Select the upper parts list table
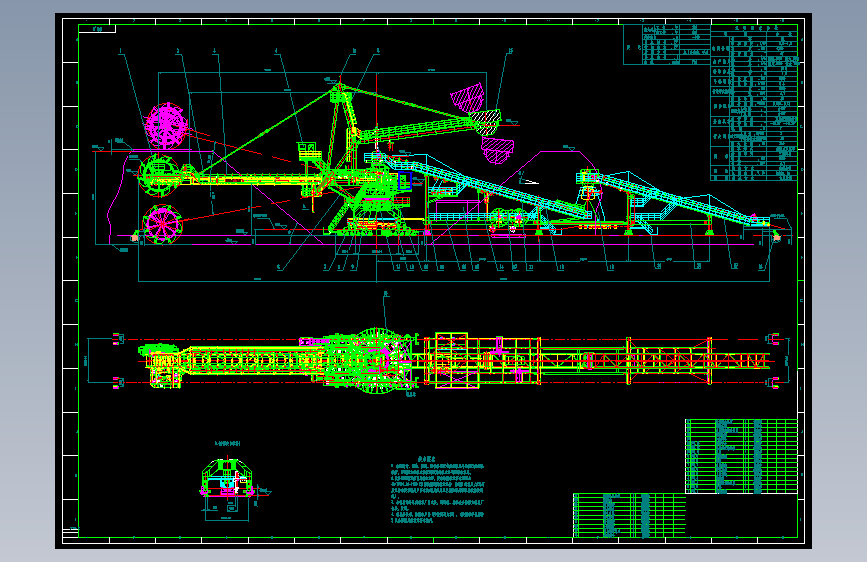 pos(741,456)
